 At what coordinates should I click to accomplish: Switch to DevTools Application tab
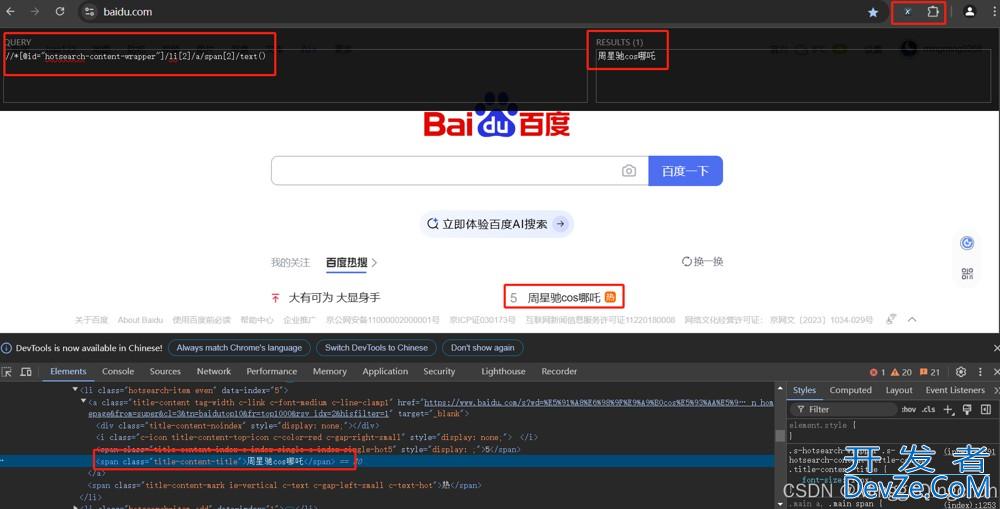click(385, 371)
